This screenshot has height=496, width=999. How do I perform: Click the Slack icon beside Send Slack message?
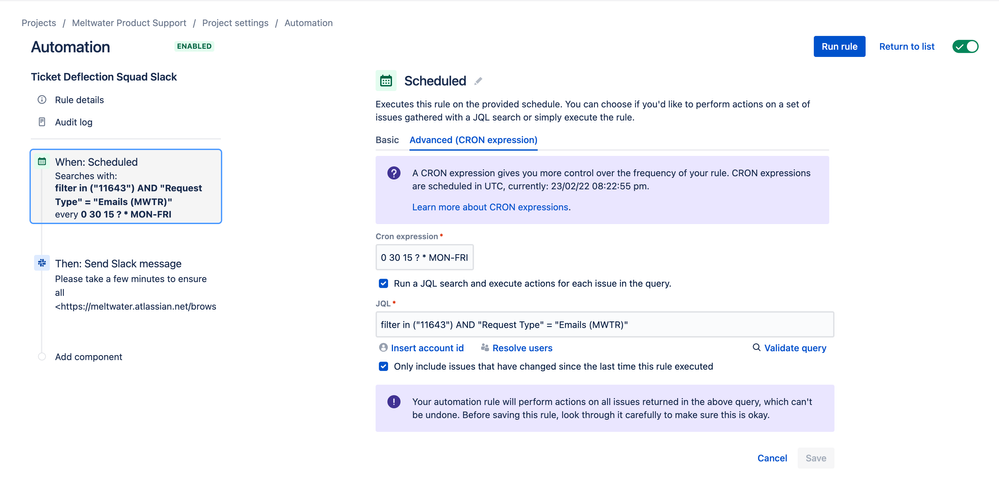(x=42, y=263)
